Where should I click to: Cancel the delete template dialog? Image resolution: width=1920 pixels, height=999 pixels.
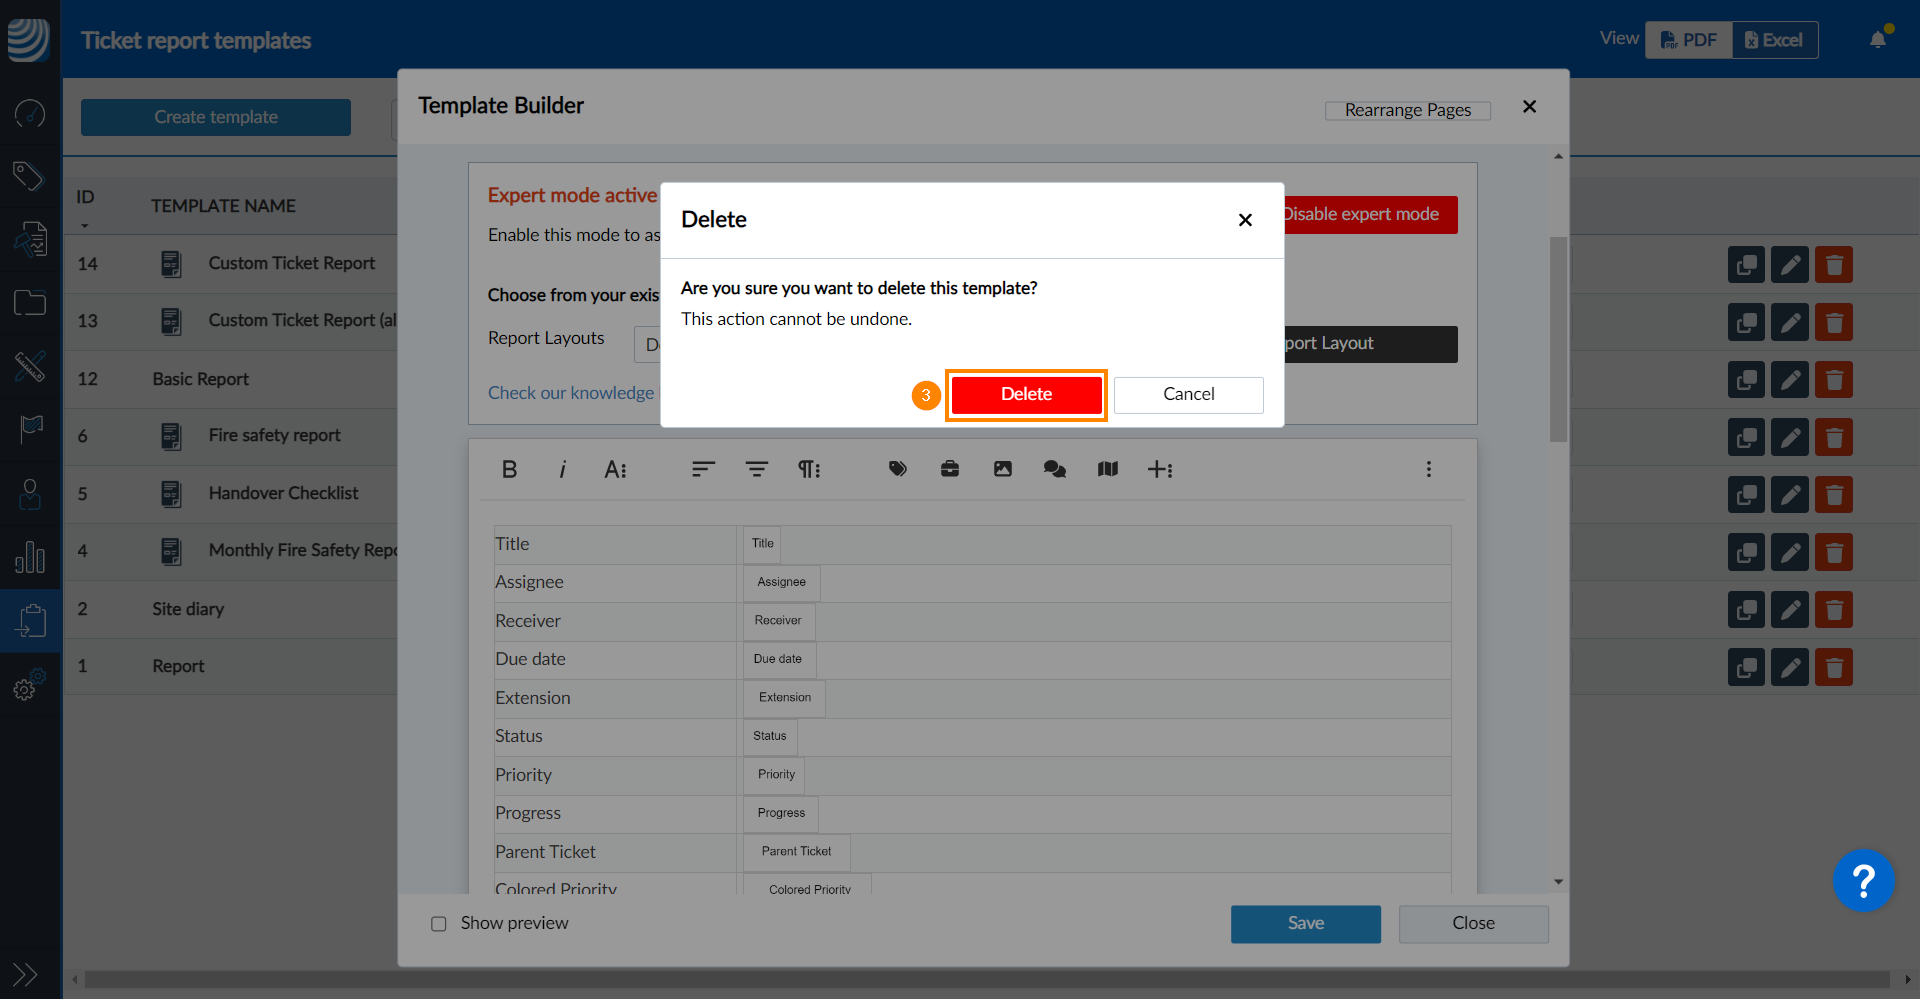[1188, 395]
